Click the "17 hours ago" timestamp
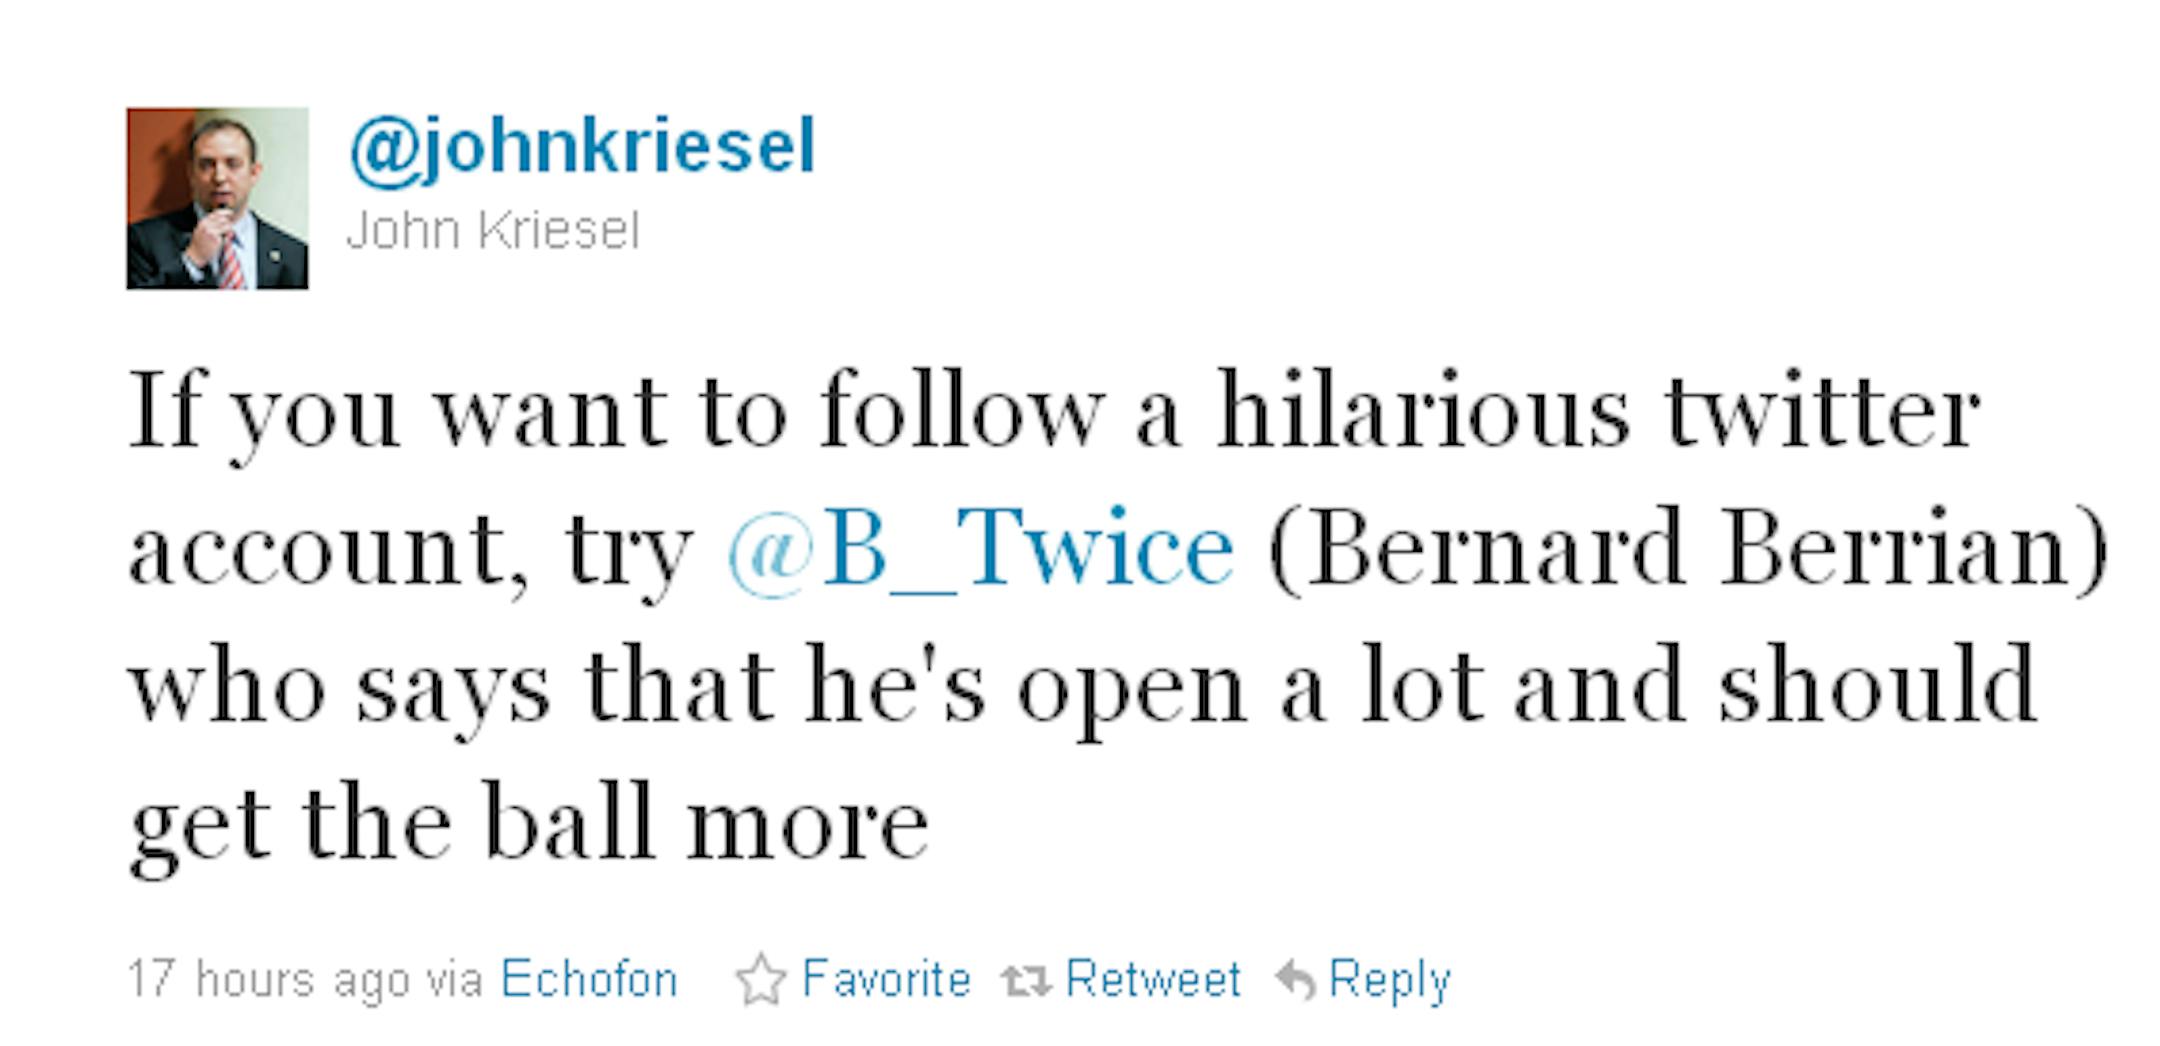 [x=268, y=979]
